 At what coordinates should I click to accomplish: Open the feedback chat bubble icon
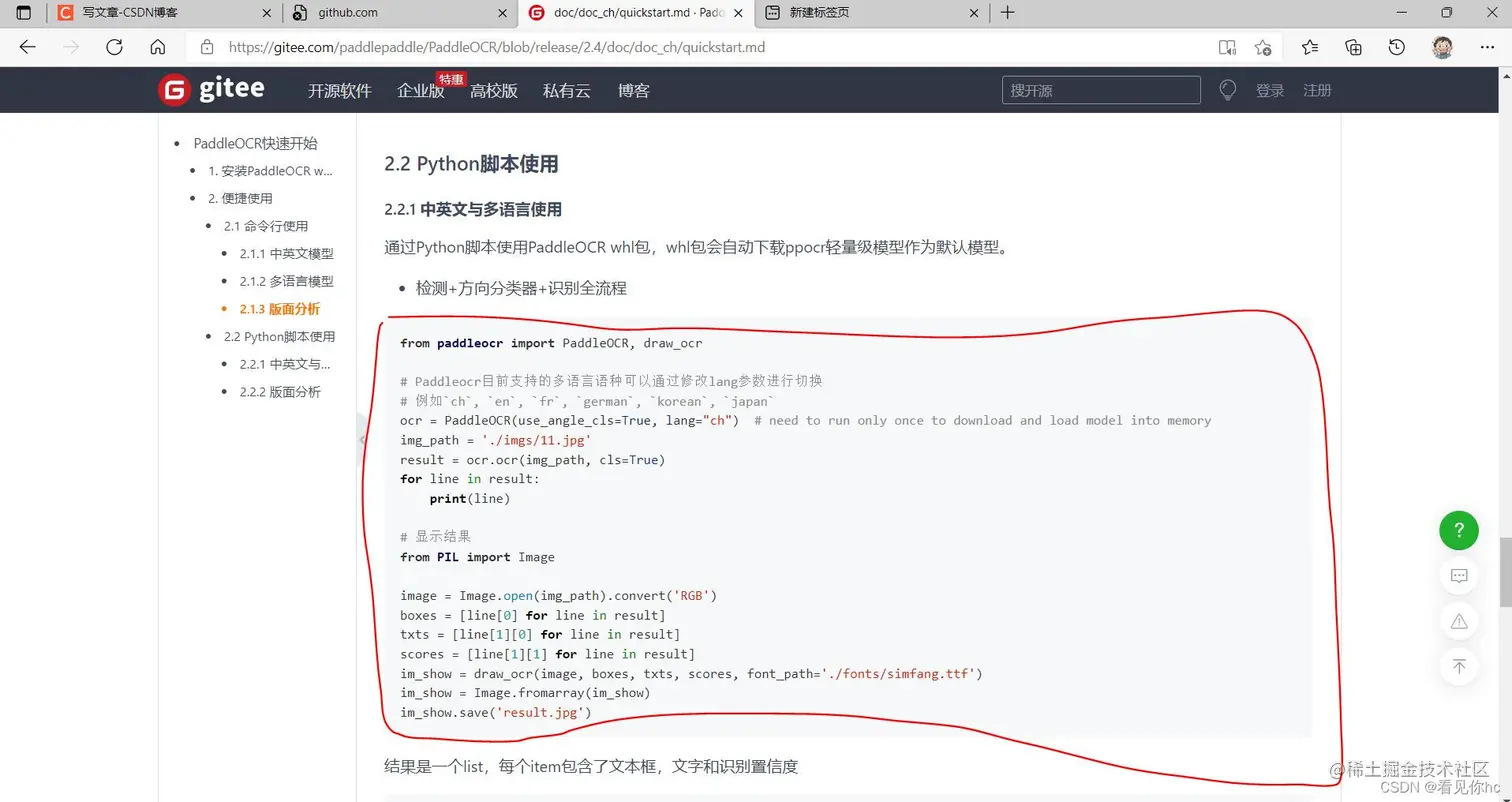pyautogui.click(x=1459, y=575)
